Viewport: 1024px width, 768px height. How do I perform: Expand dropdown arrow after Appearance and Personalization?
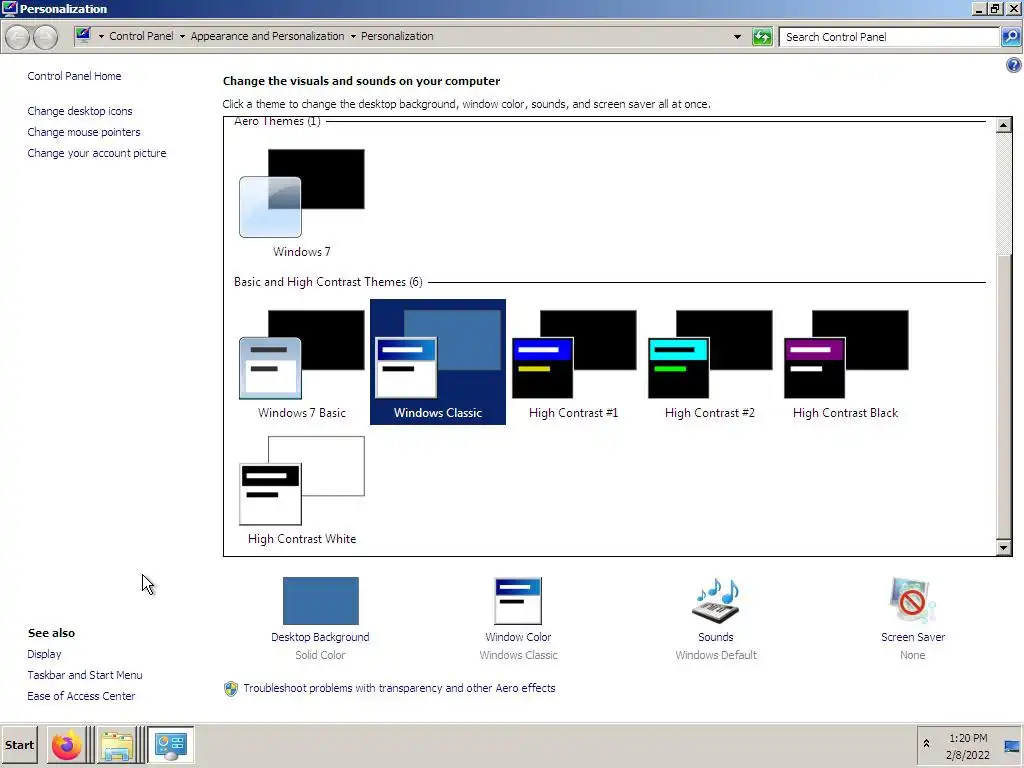353,37
